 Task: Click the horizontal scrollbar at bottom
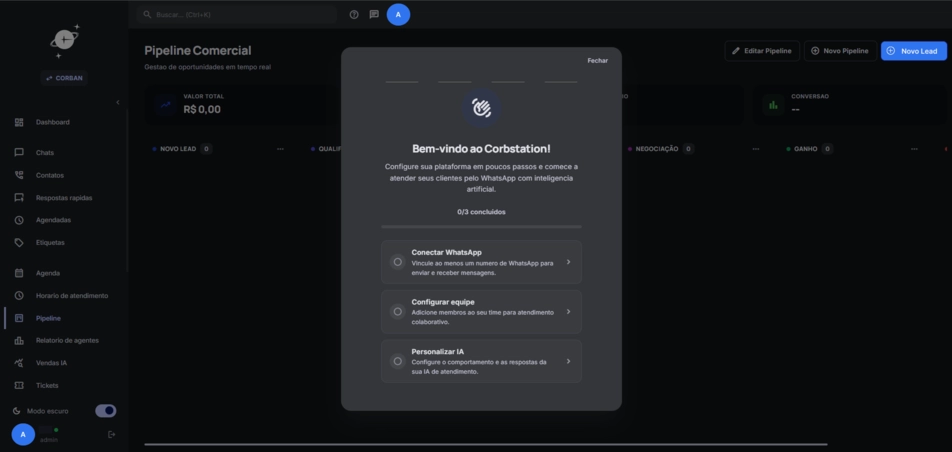tap(486, 445)
